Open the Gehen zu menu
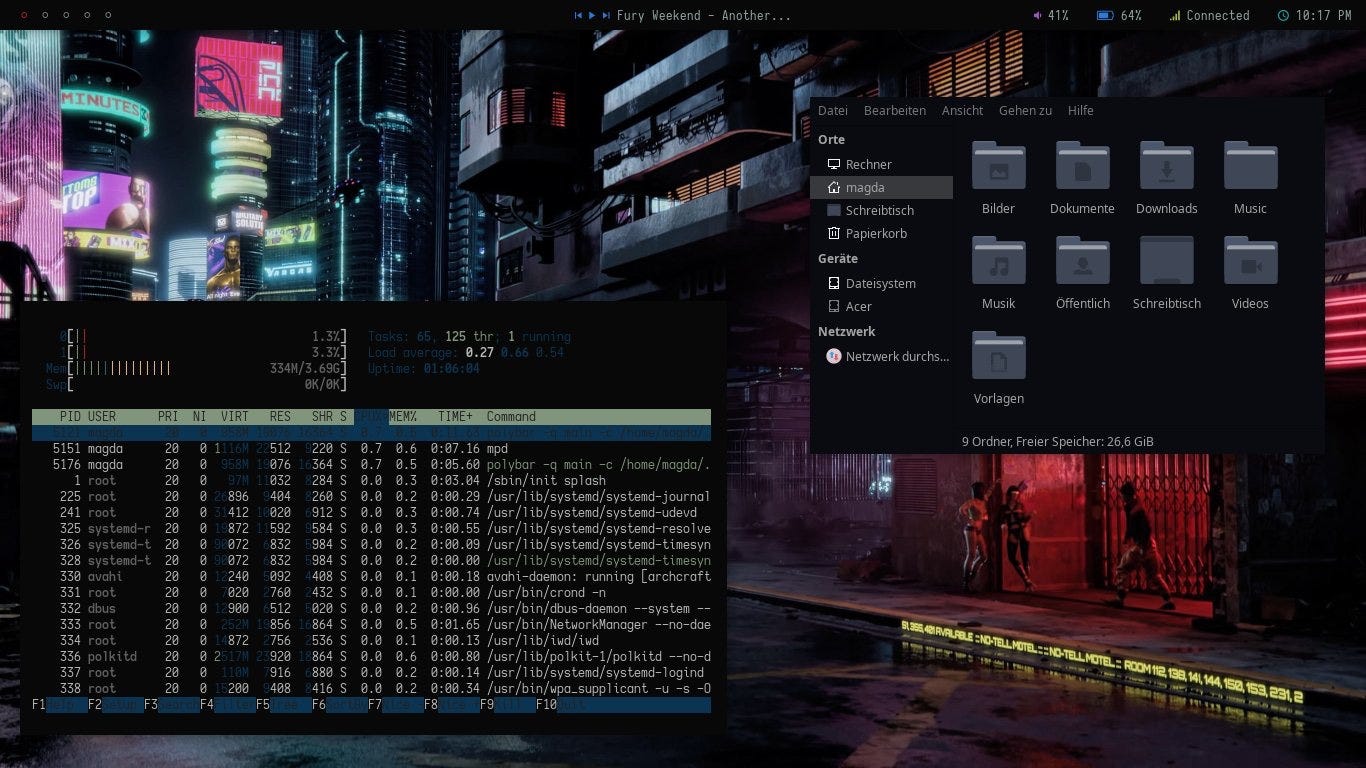 pos(1025,111)
